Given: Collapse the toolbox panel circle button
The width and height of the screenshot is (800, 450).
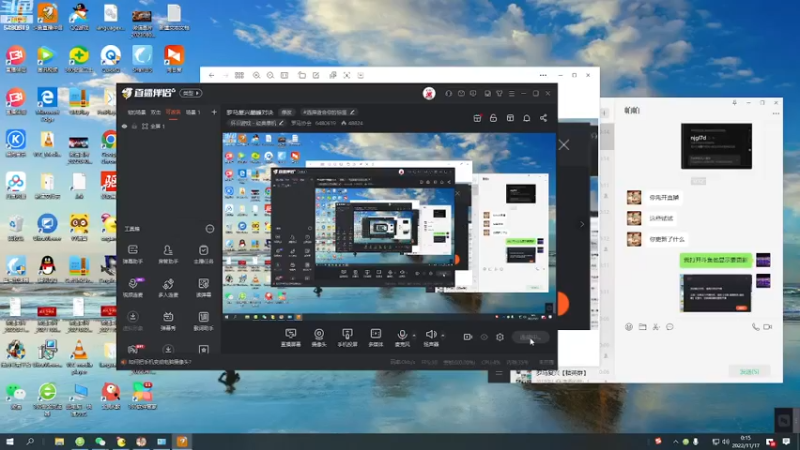Looking at the screenshot, I should point(210,229).
